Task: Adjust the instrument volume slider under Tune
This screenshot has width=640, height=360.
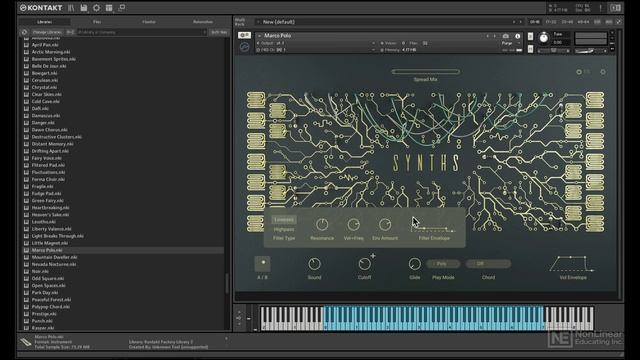Action: pyautogui.click(x=553, y=51)
